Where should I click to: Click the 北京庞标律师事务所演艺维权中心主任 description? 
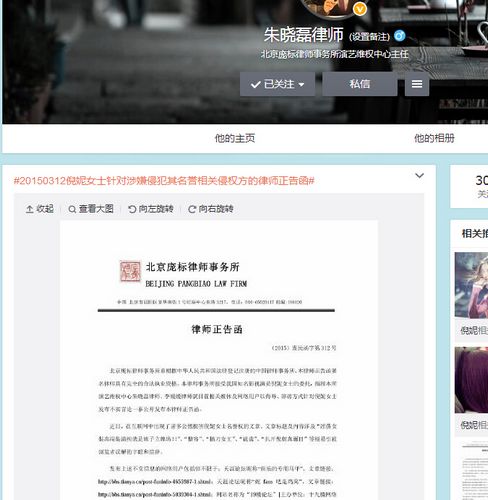334,54
